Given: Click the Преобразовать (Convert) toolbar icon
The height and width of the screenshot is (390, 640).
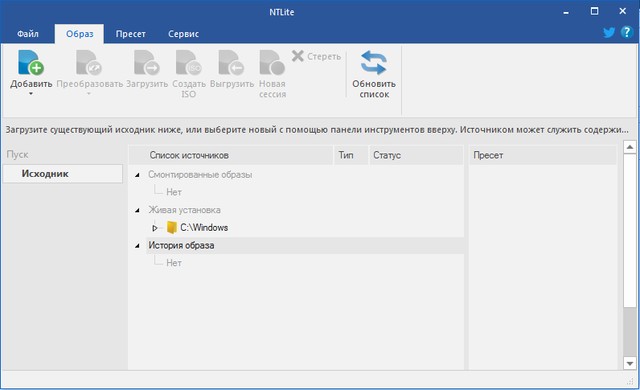Looking at the screenshot, I should tap(89, 63).
